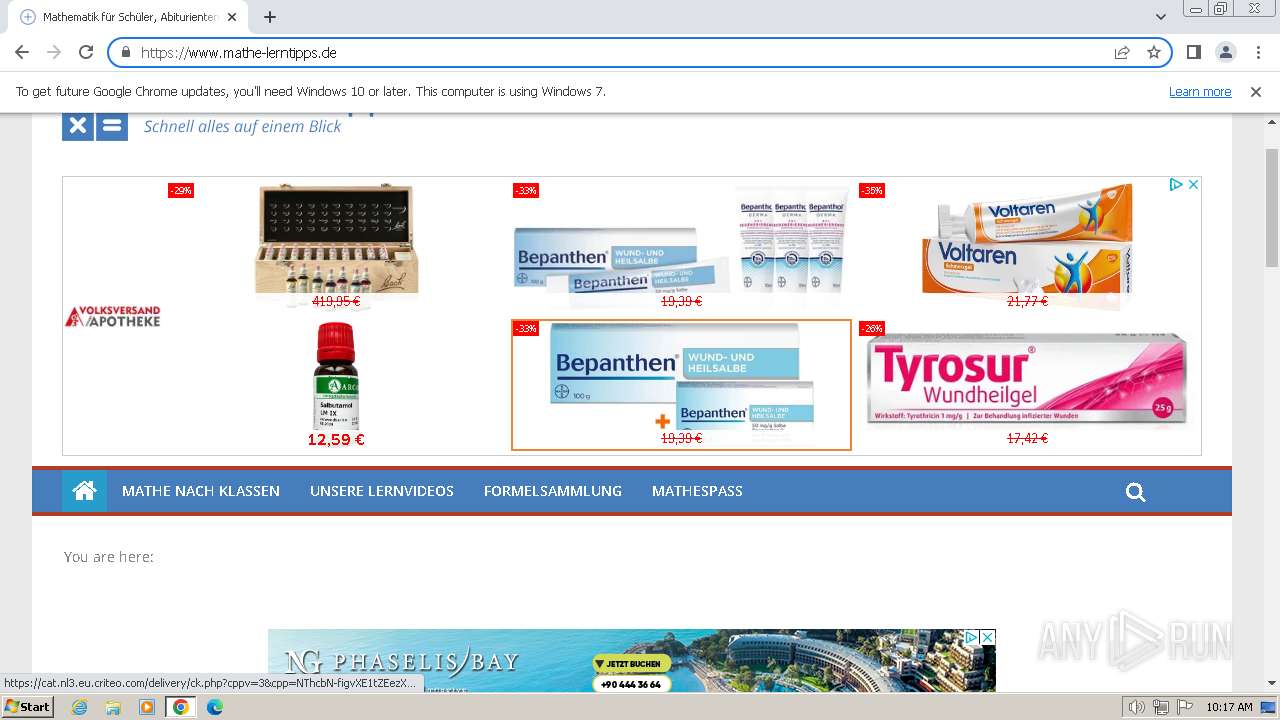The height and width of the screenshot is (720, 1280).
Task: Open Chrome's three-dot menu
Action: (x=1257, y=52)
